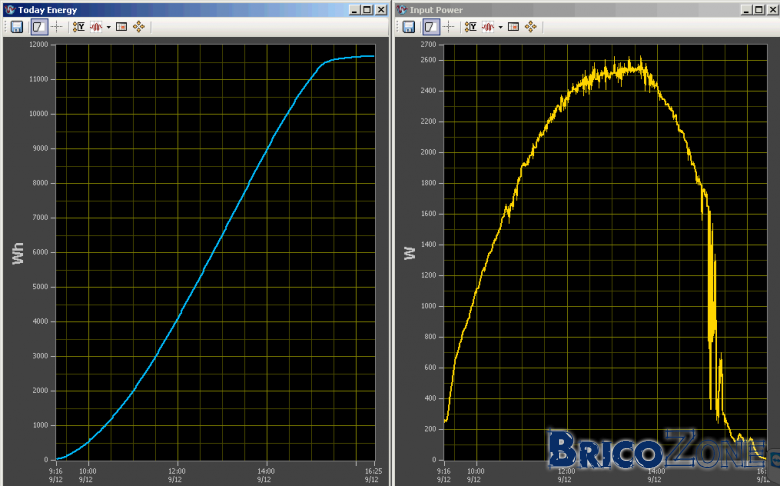Click red waveform icon in Input Power toolbar
Viewport: 780px width, 486px height.
[488, 27]
